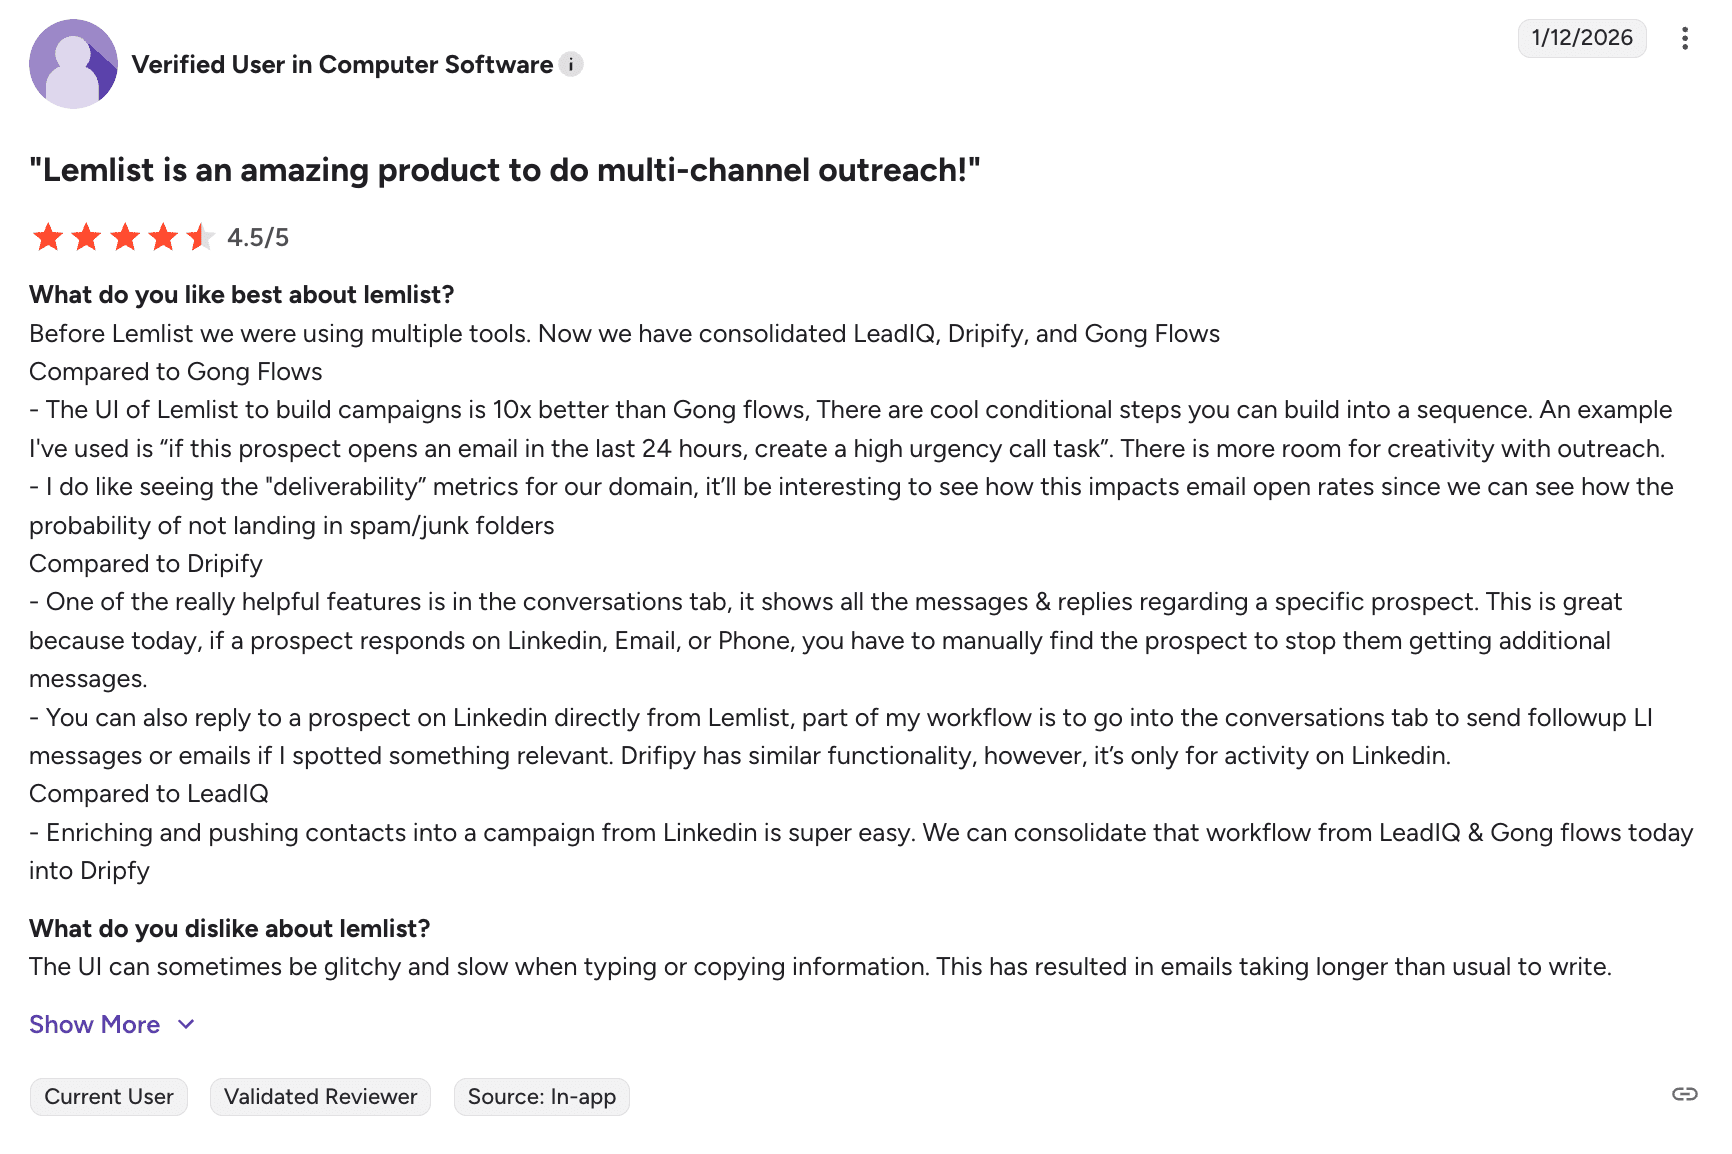This screenshot has height=1154, width=1732.
Task: Click the first rating star
Action: tap(48, 238)
